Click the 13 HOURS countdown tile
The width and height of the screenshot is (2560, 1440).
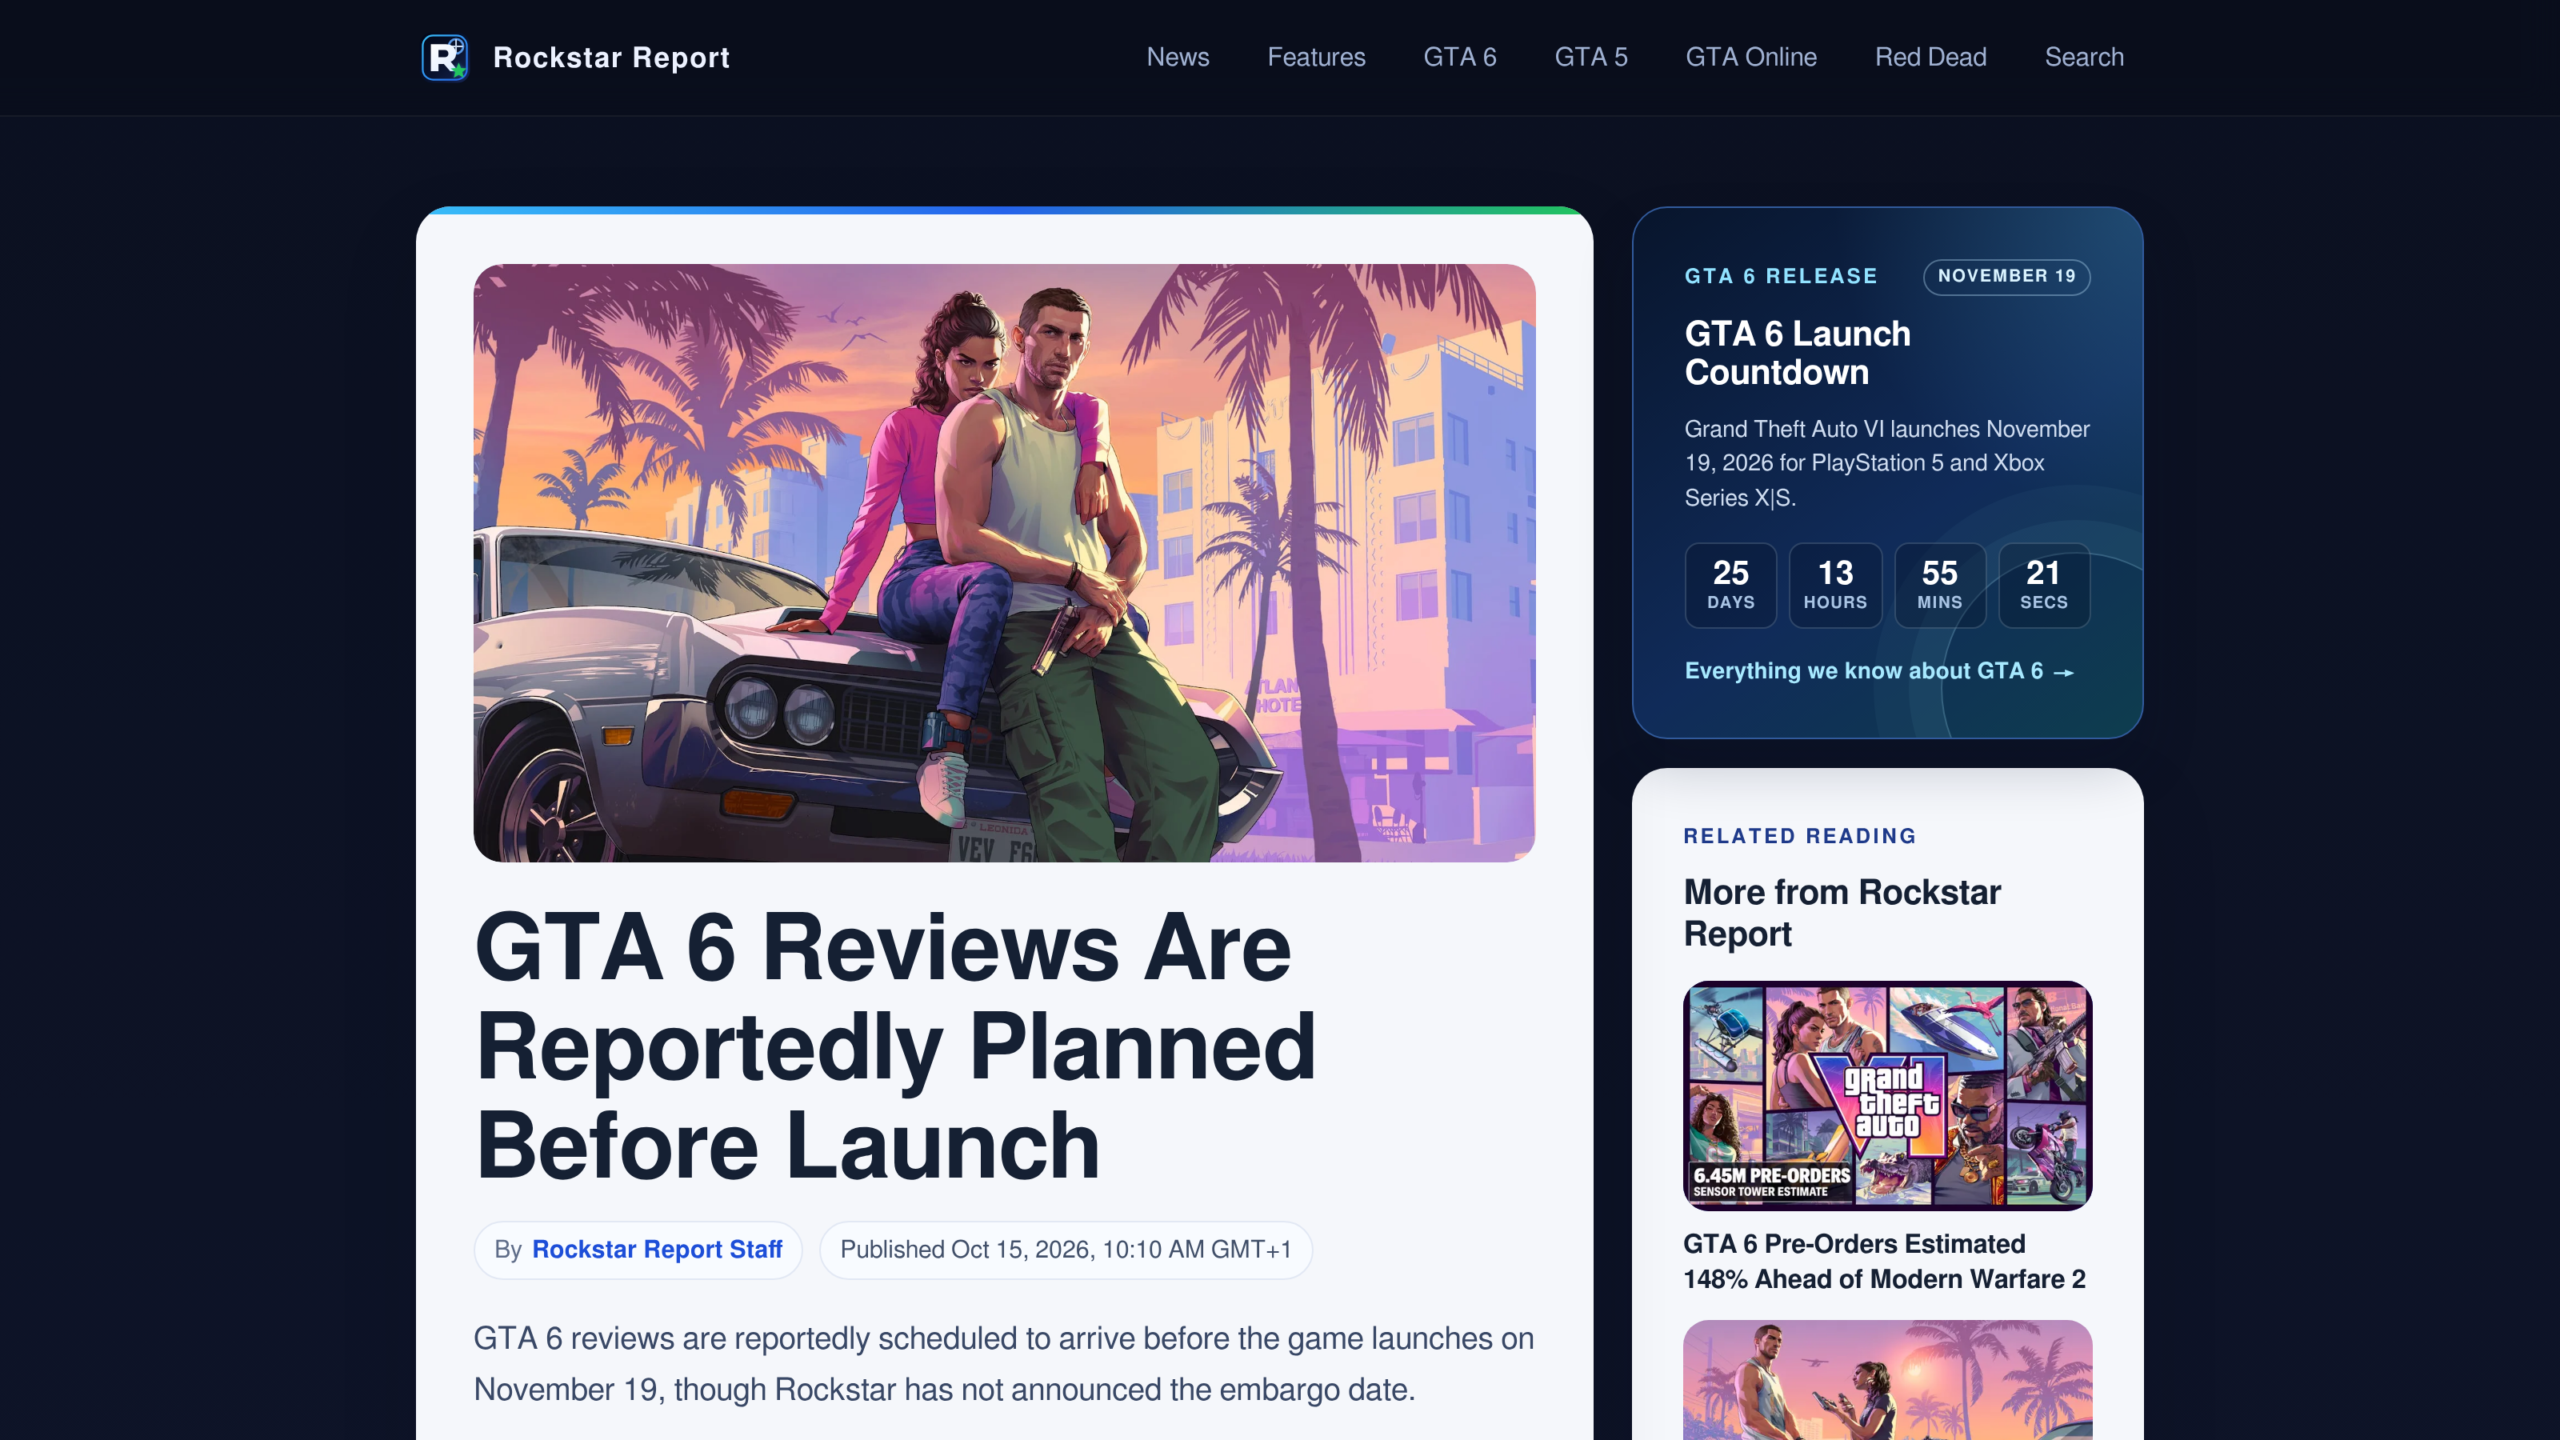pyautogui.click(x=1835, y=585)
